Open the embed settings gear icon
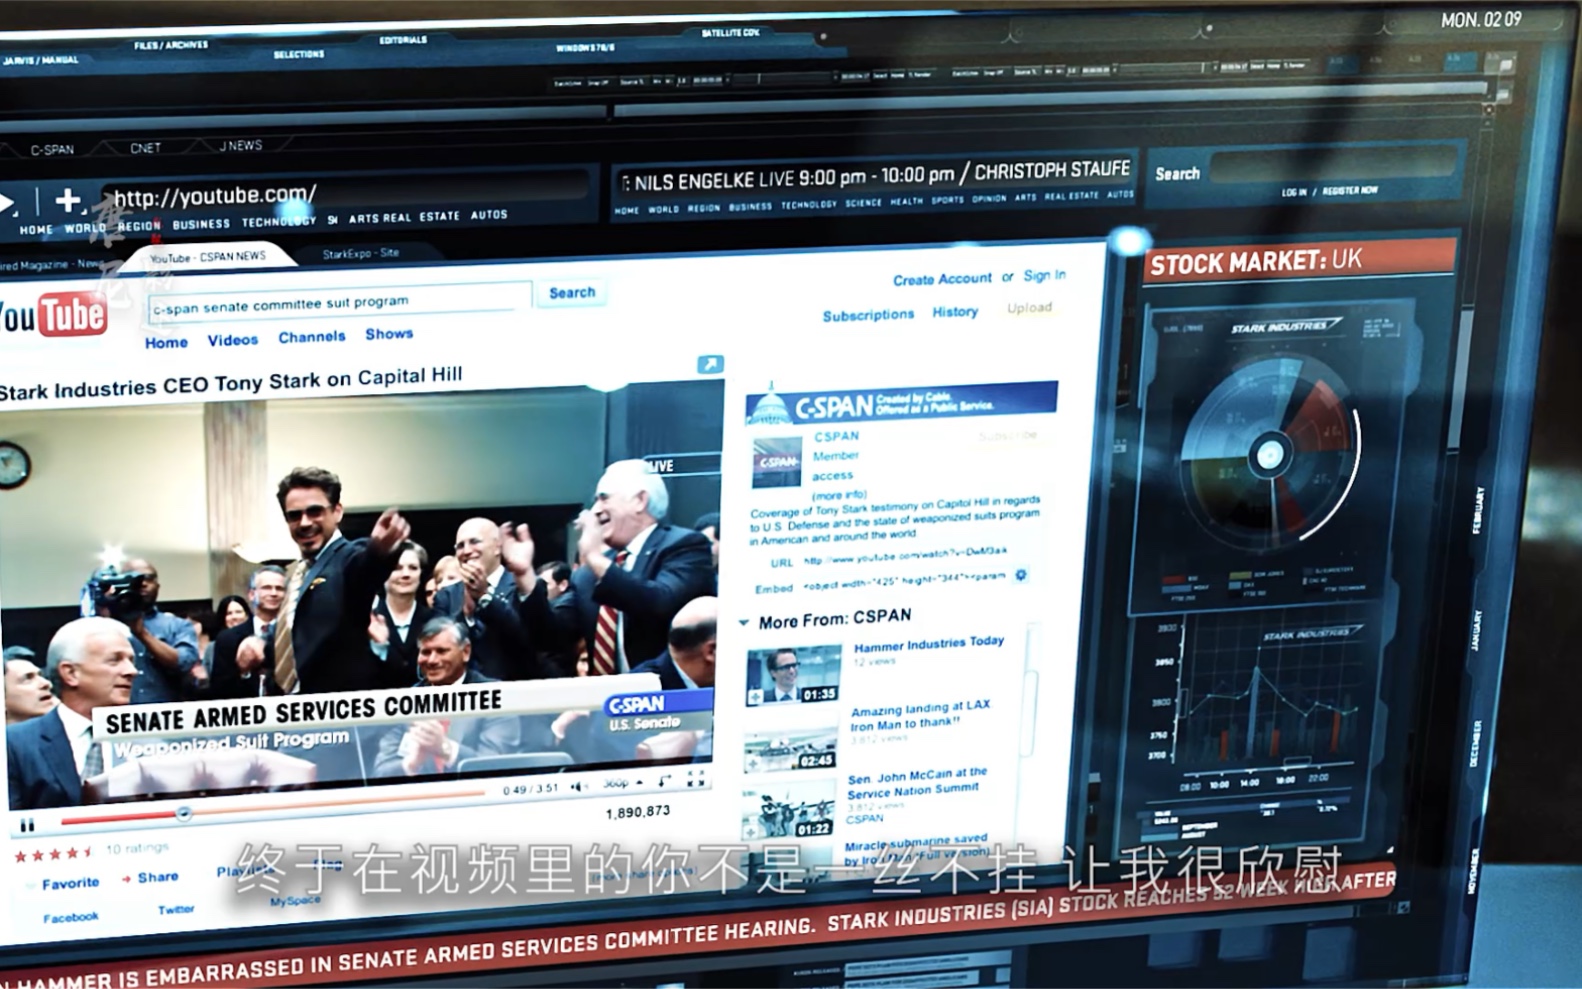 (1021, 575)
